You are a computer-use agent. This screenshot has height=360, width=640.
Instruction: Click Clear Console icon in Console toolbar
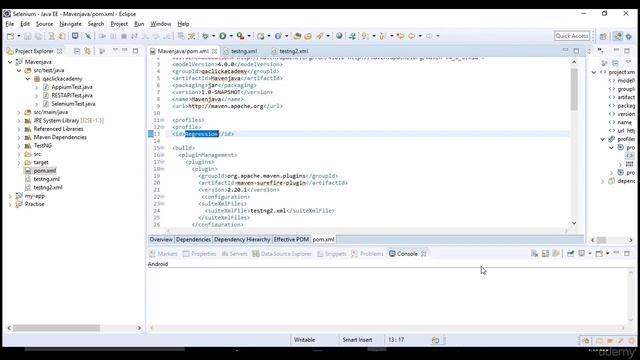[534, 253]
